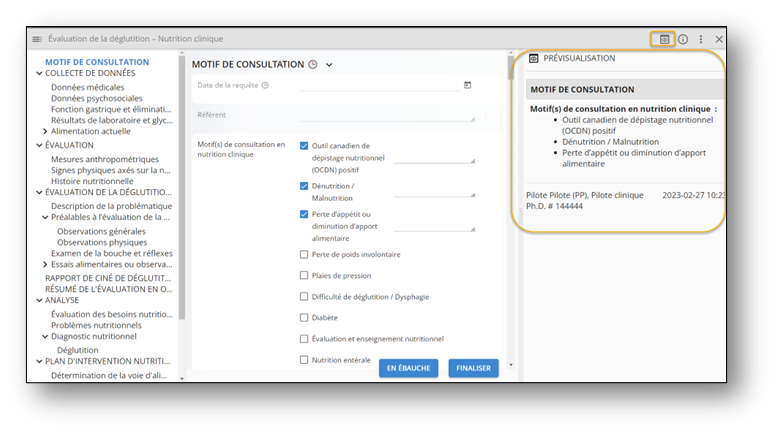
Task: Enable the Diabète checkbox
Action: [304, 317]
